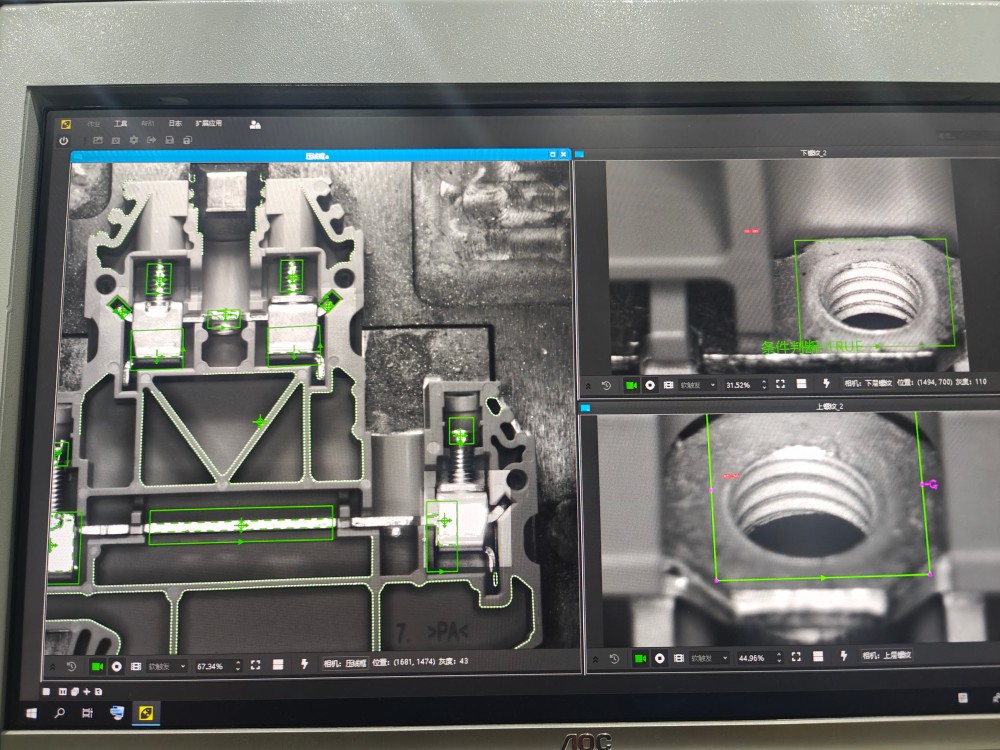Image resolution: width=1000 pixels, height=750 pixels.
Task: Collapse the 67.34% panel toolbar with the double chevron
Action: click(53, 667)
